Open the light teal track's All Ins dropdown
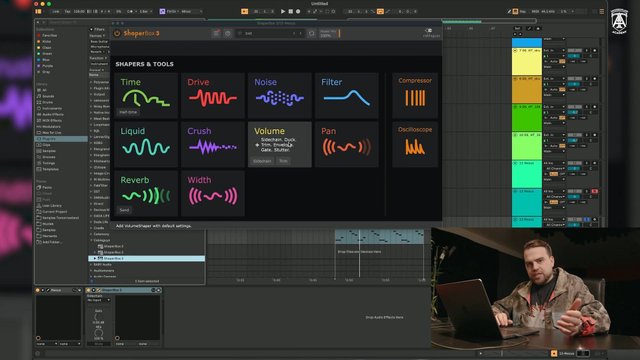This screenshot has width=640, height=360. (x=554, y=163)
